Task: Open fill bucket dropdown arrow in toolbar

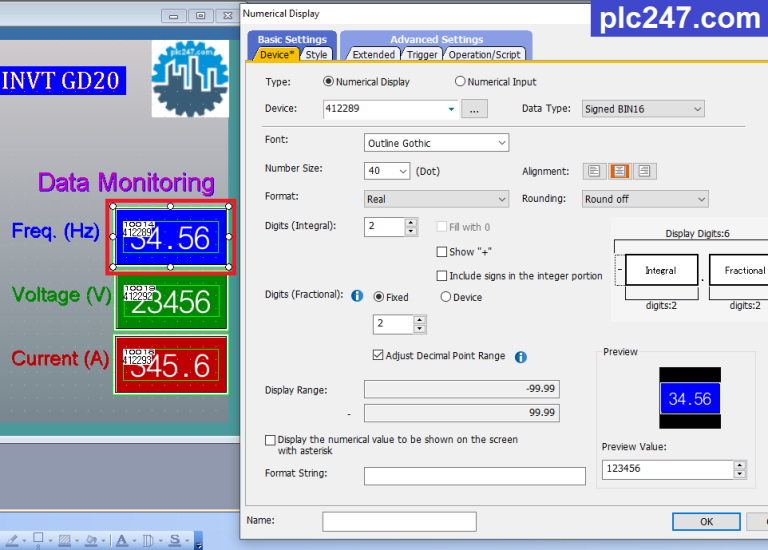Action: click(103, 541)
